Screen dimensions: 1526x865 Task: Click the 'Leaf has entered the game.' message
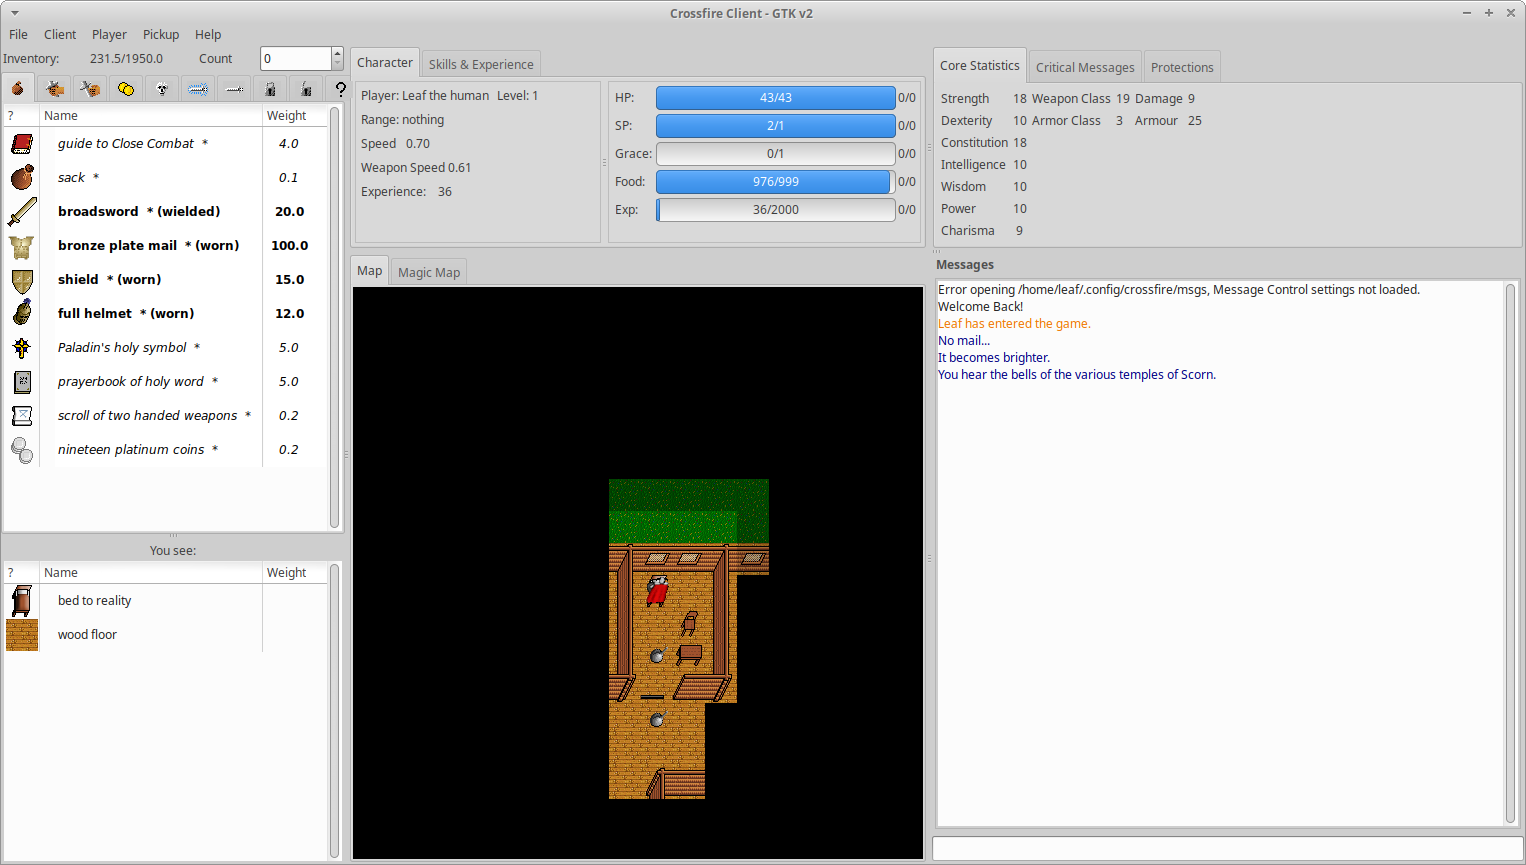pos(1014,324)
